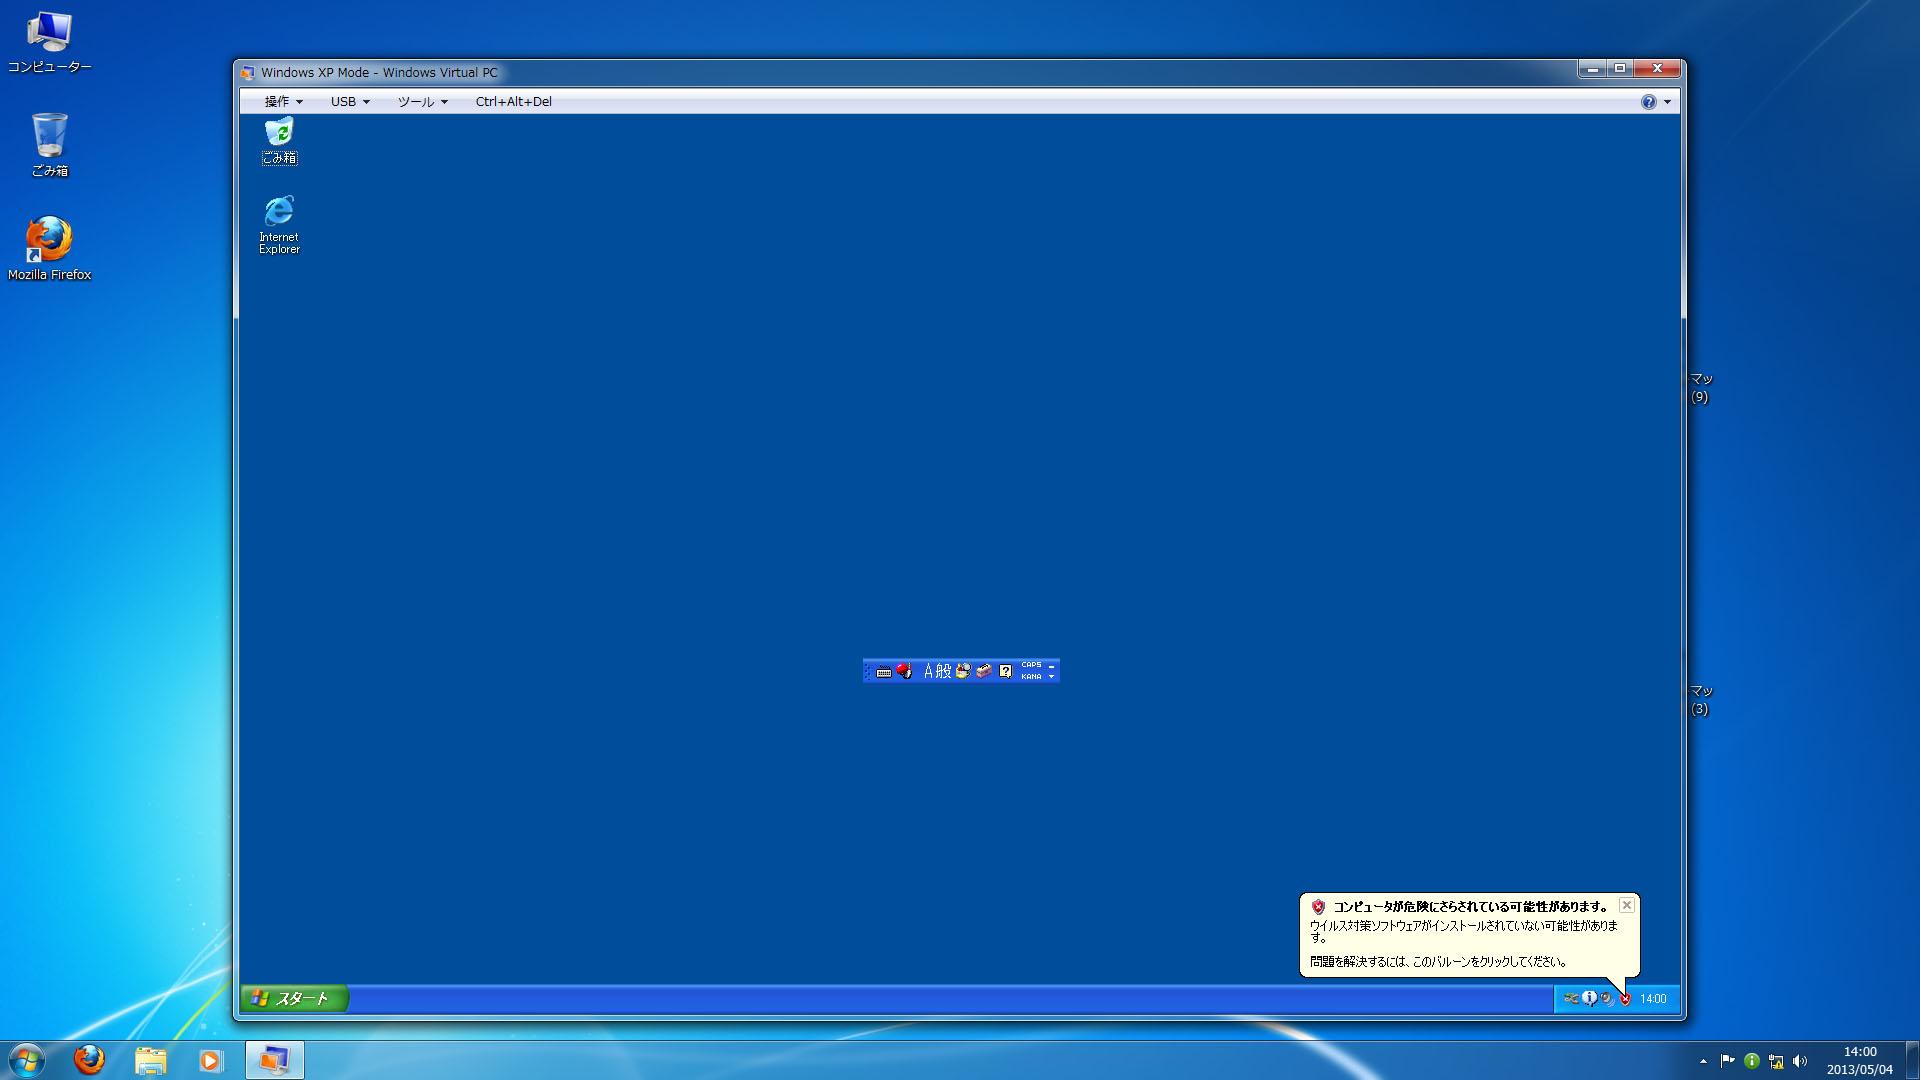Open the XP スタート button
The image size is (1920, 1080).
click(x=294, y=998)
